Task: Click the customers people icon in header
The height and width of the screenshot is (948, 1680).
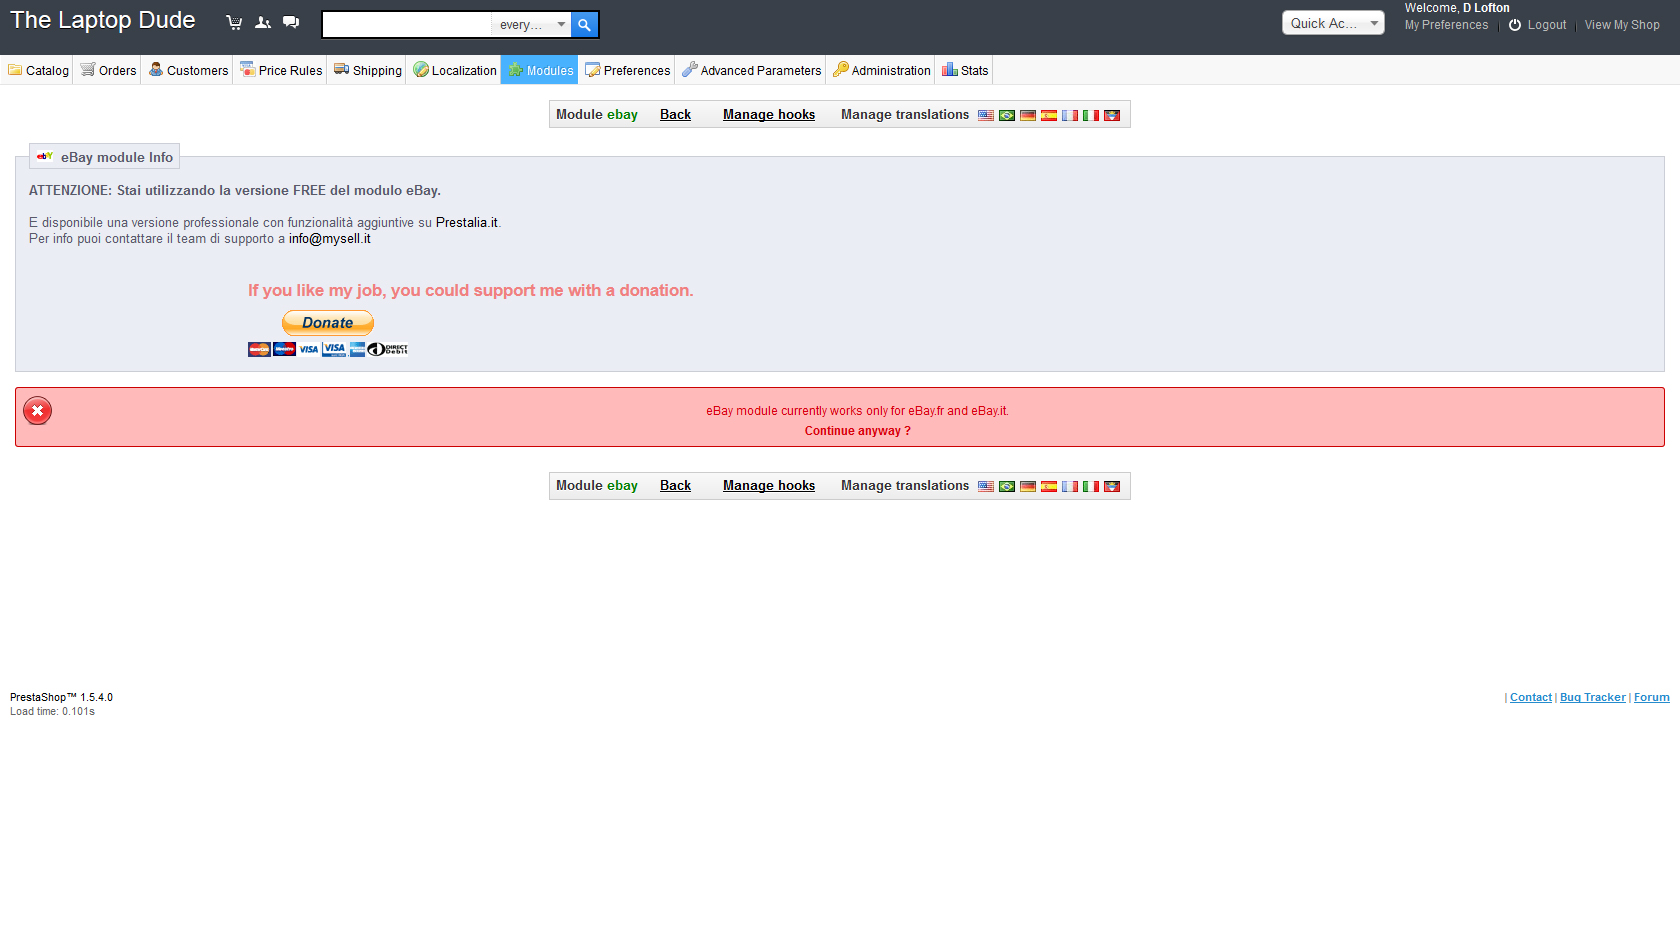Action: coord(263,23)
